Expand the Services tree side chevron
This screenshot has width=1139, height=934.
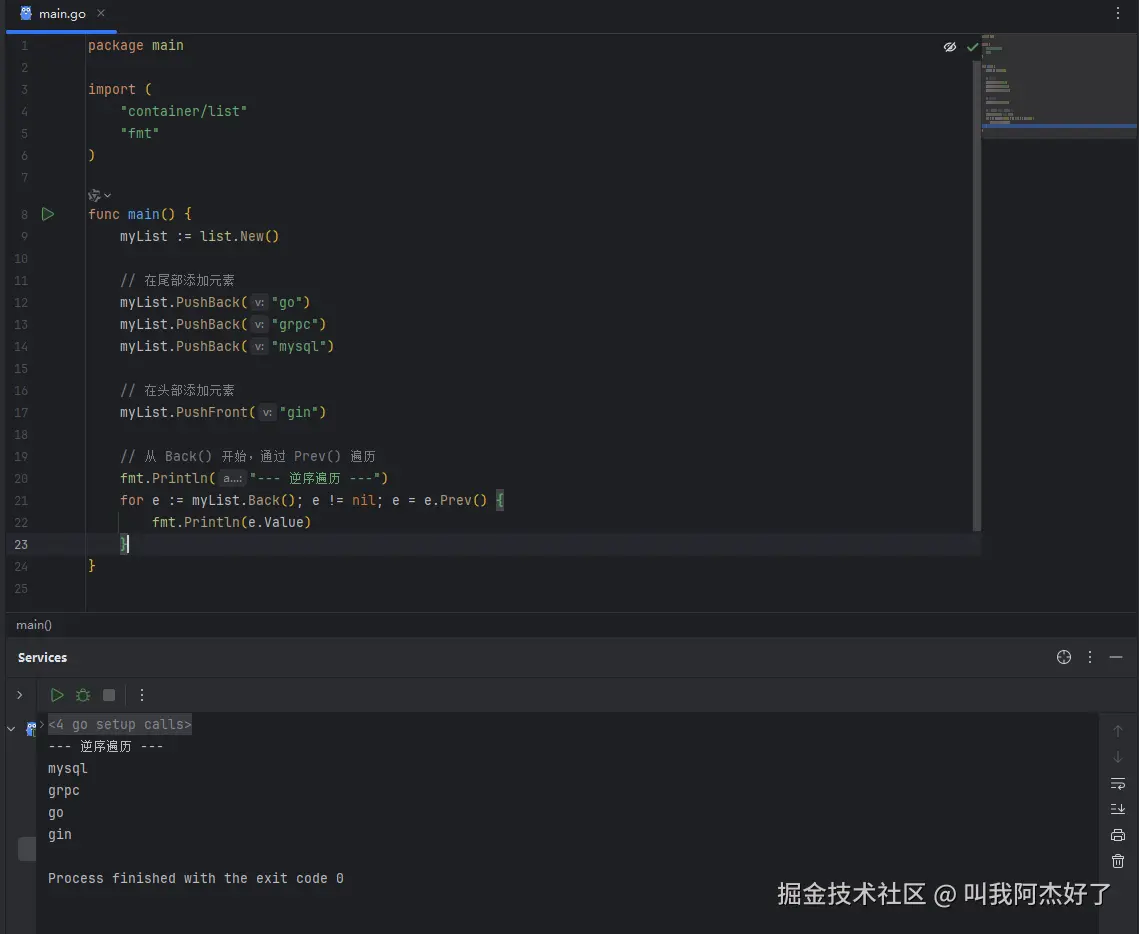pos(20,695)
